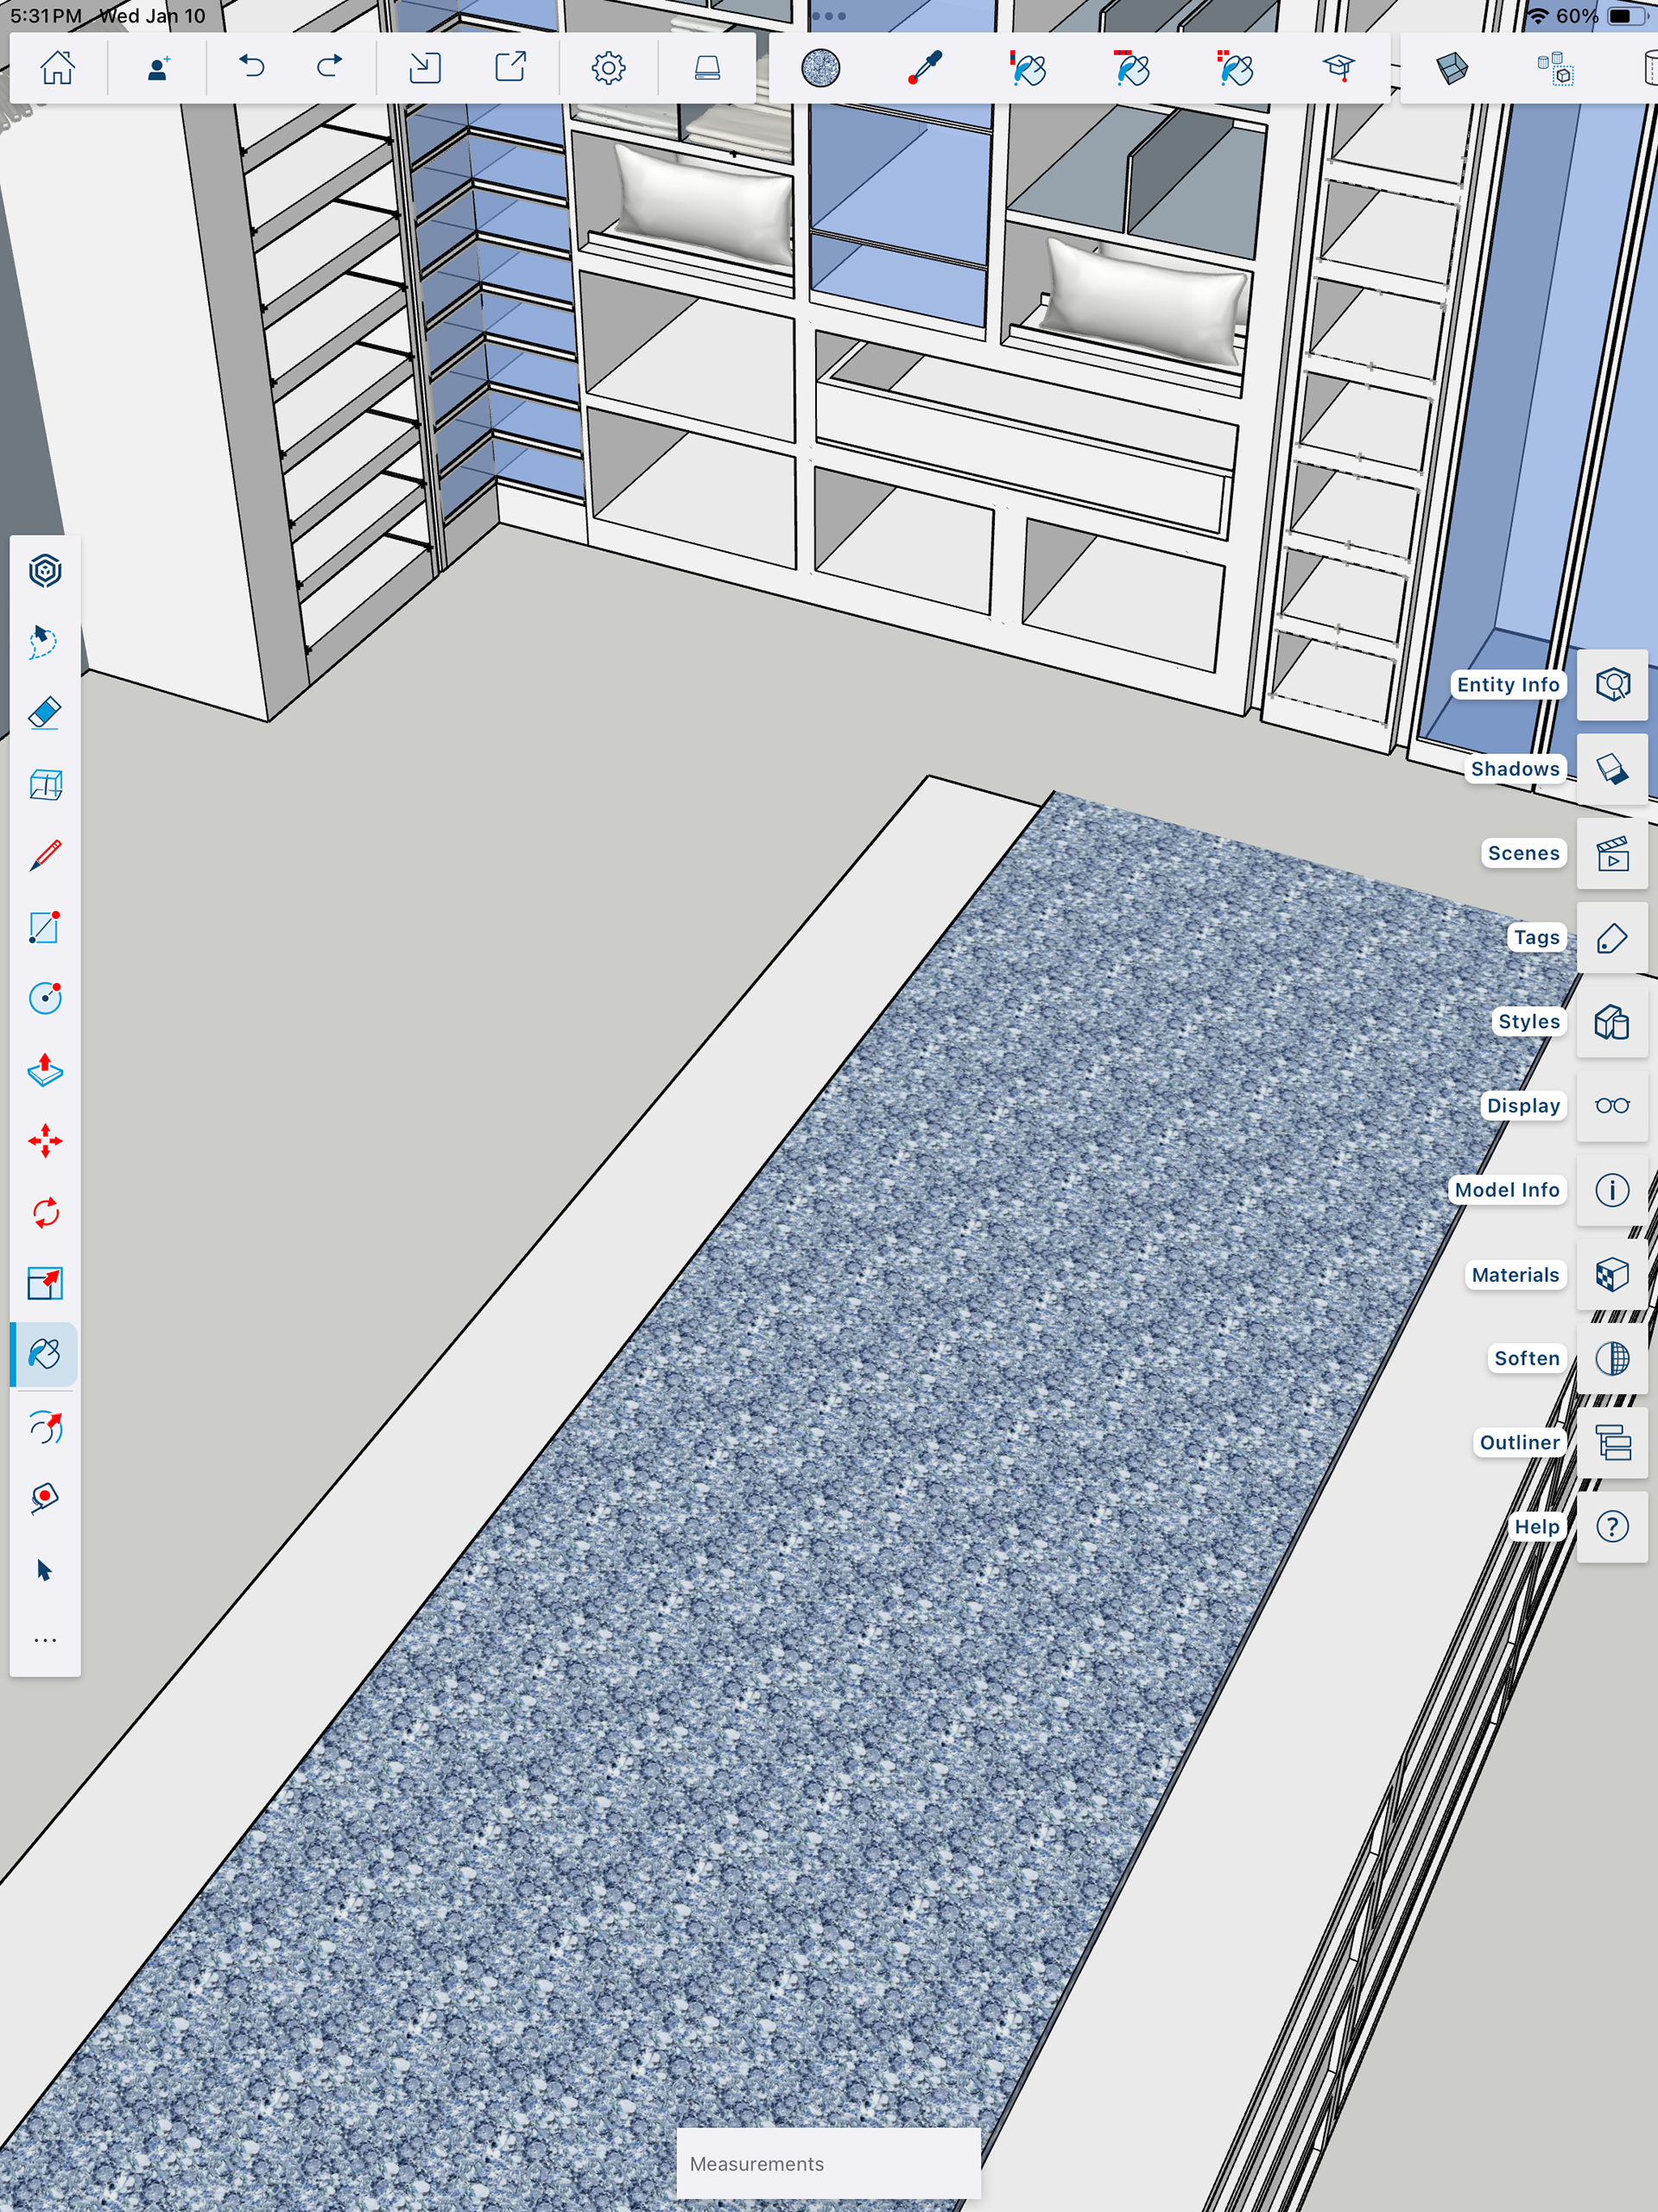Expand more tools via three dots
This screenshot has width=1658, height=2212.
[x=45, y=1641]
